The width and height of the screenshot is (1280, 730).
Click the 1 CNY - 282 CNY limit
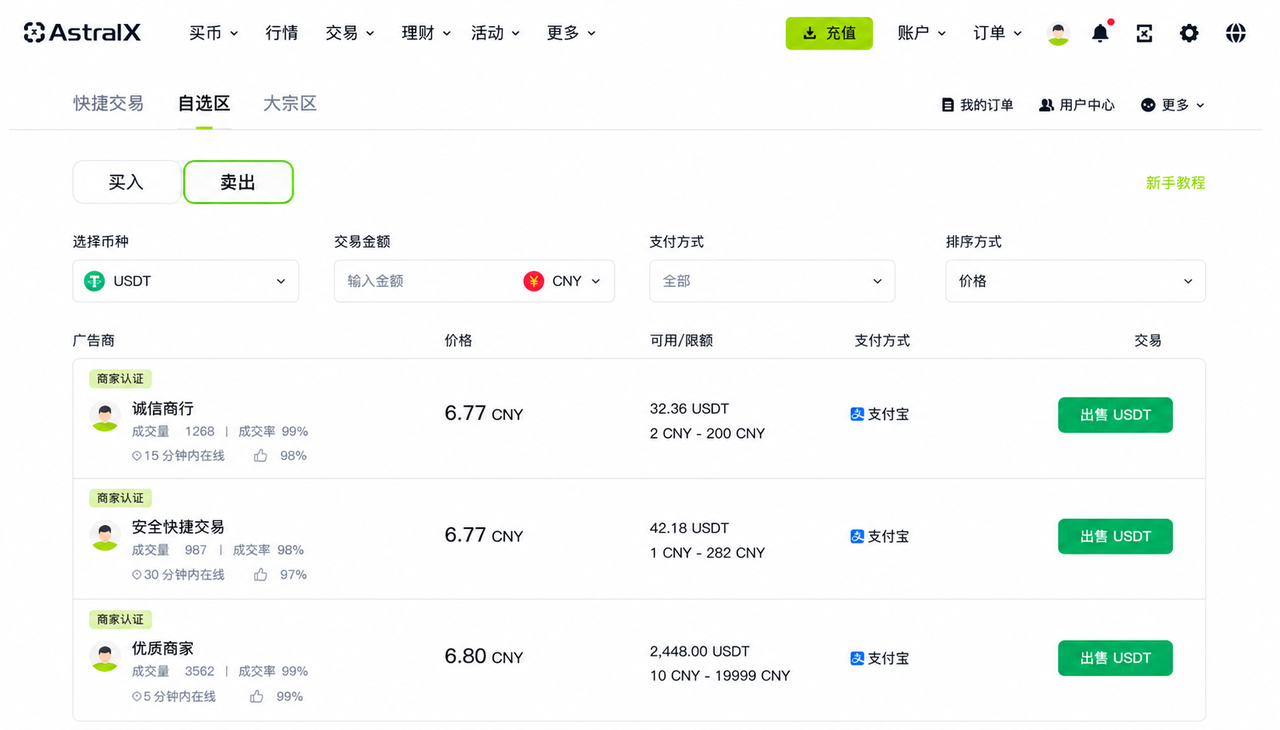707,552
